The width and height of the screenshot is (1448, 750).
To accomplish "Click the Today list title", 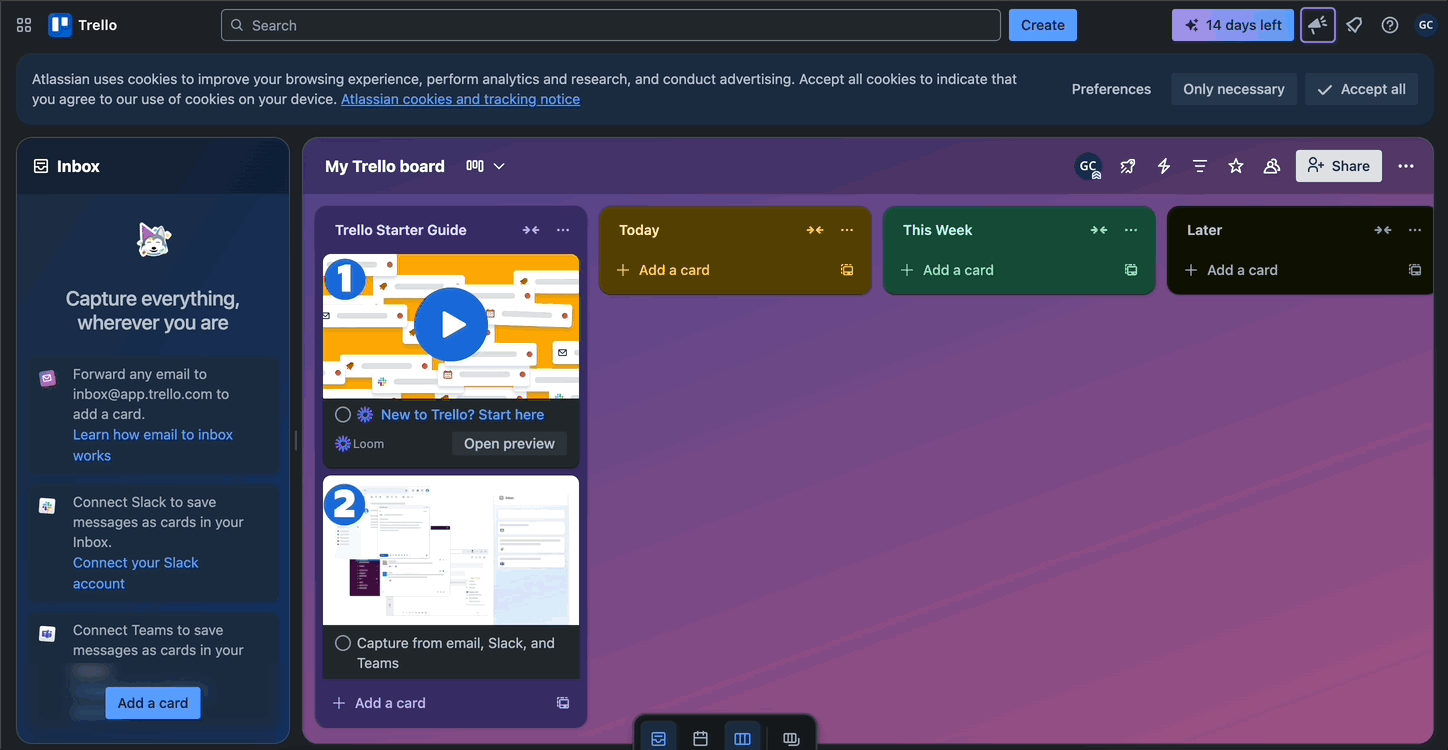I will click(x=639, y=230).
